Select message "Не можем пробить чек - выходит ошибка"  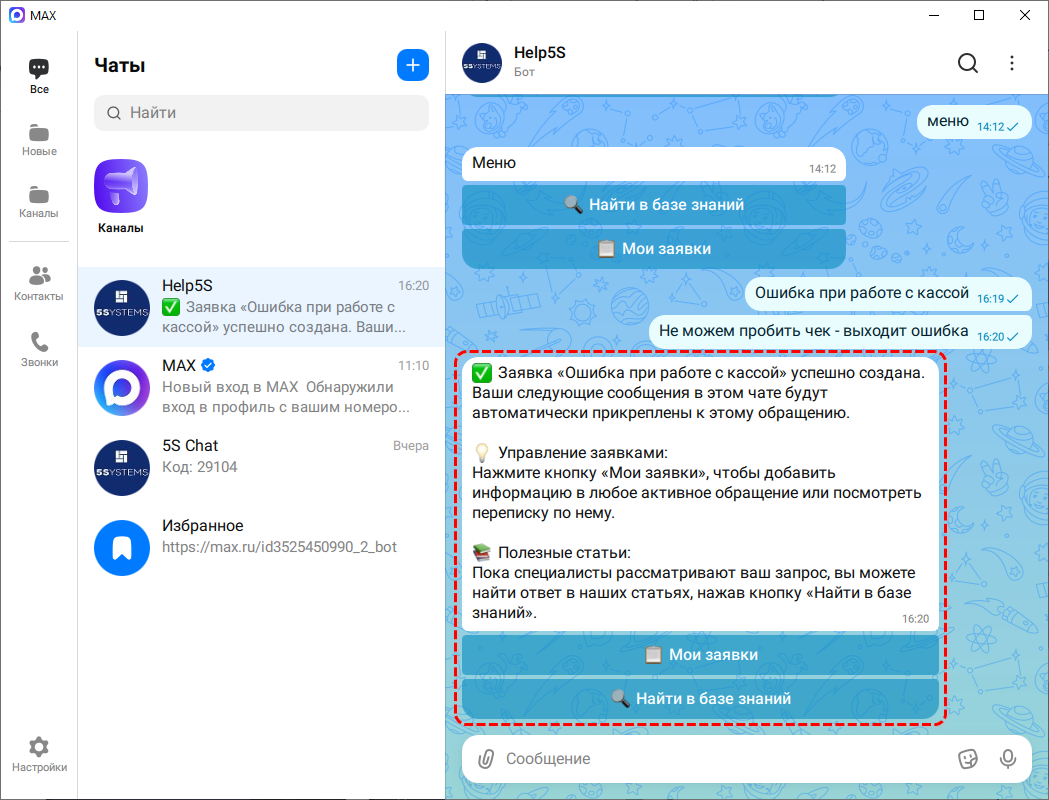coord(840,332)
